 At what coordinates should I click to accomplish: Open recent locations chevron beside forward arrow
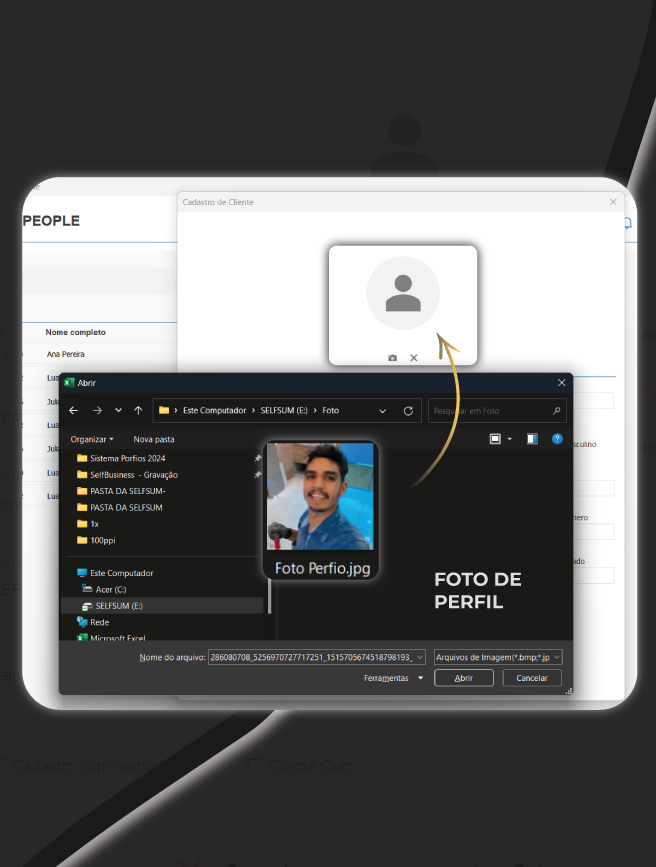pos(118,410)
